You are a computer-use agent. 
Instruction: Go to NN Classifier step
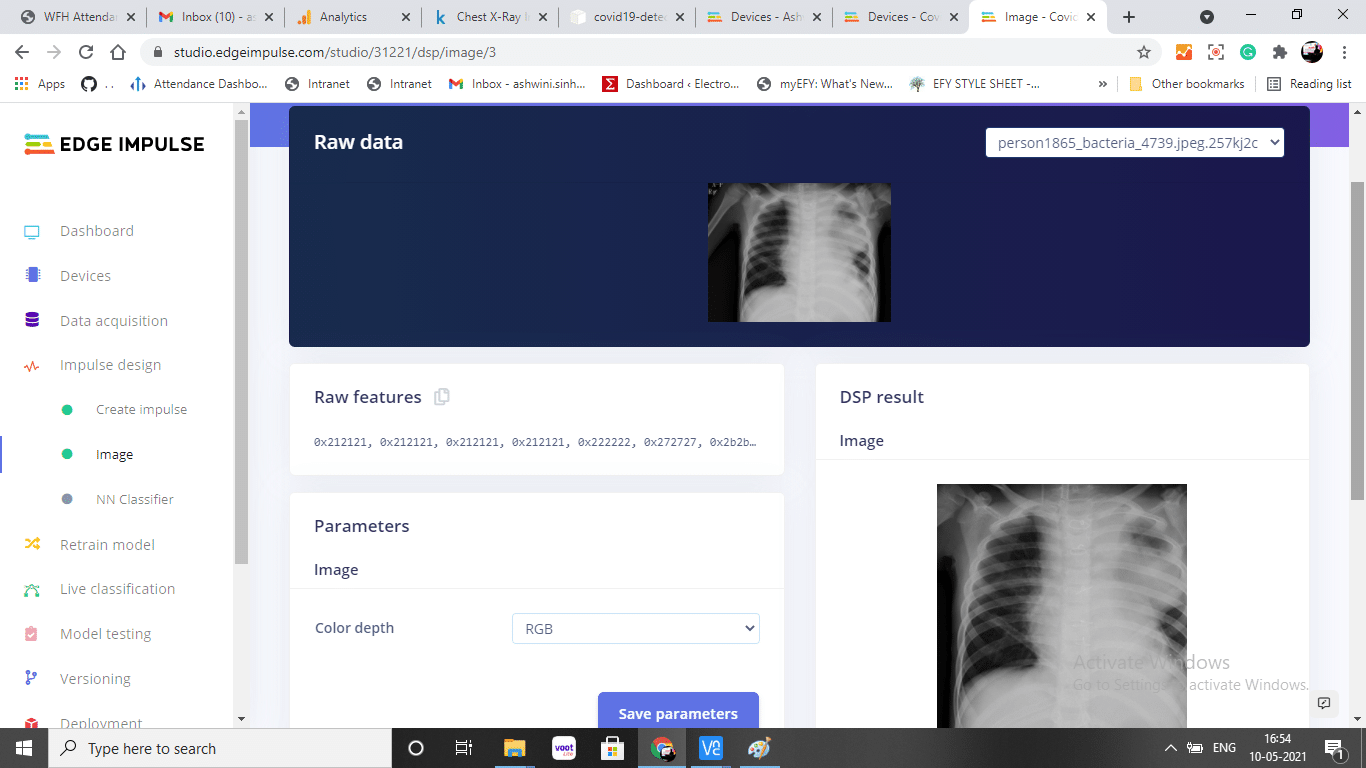coord(134,499)
